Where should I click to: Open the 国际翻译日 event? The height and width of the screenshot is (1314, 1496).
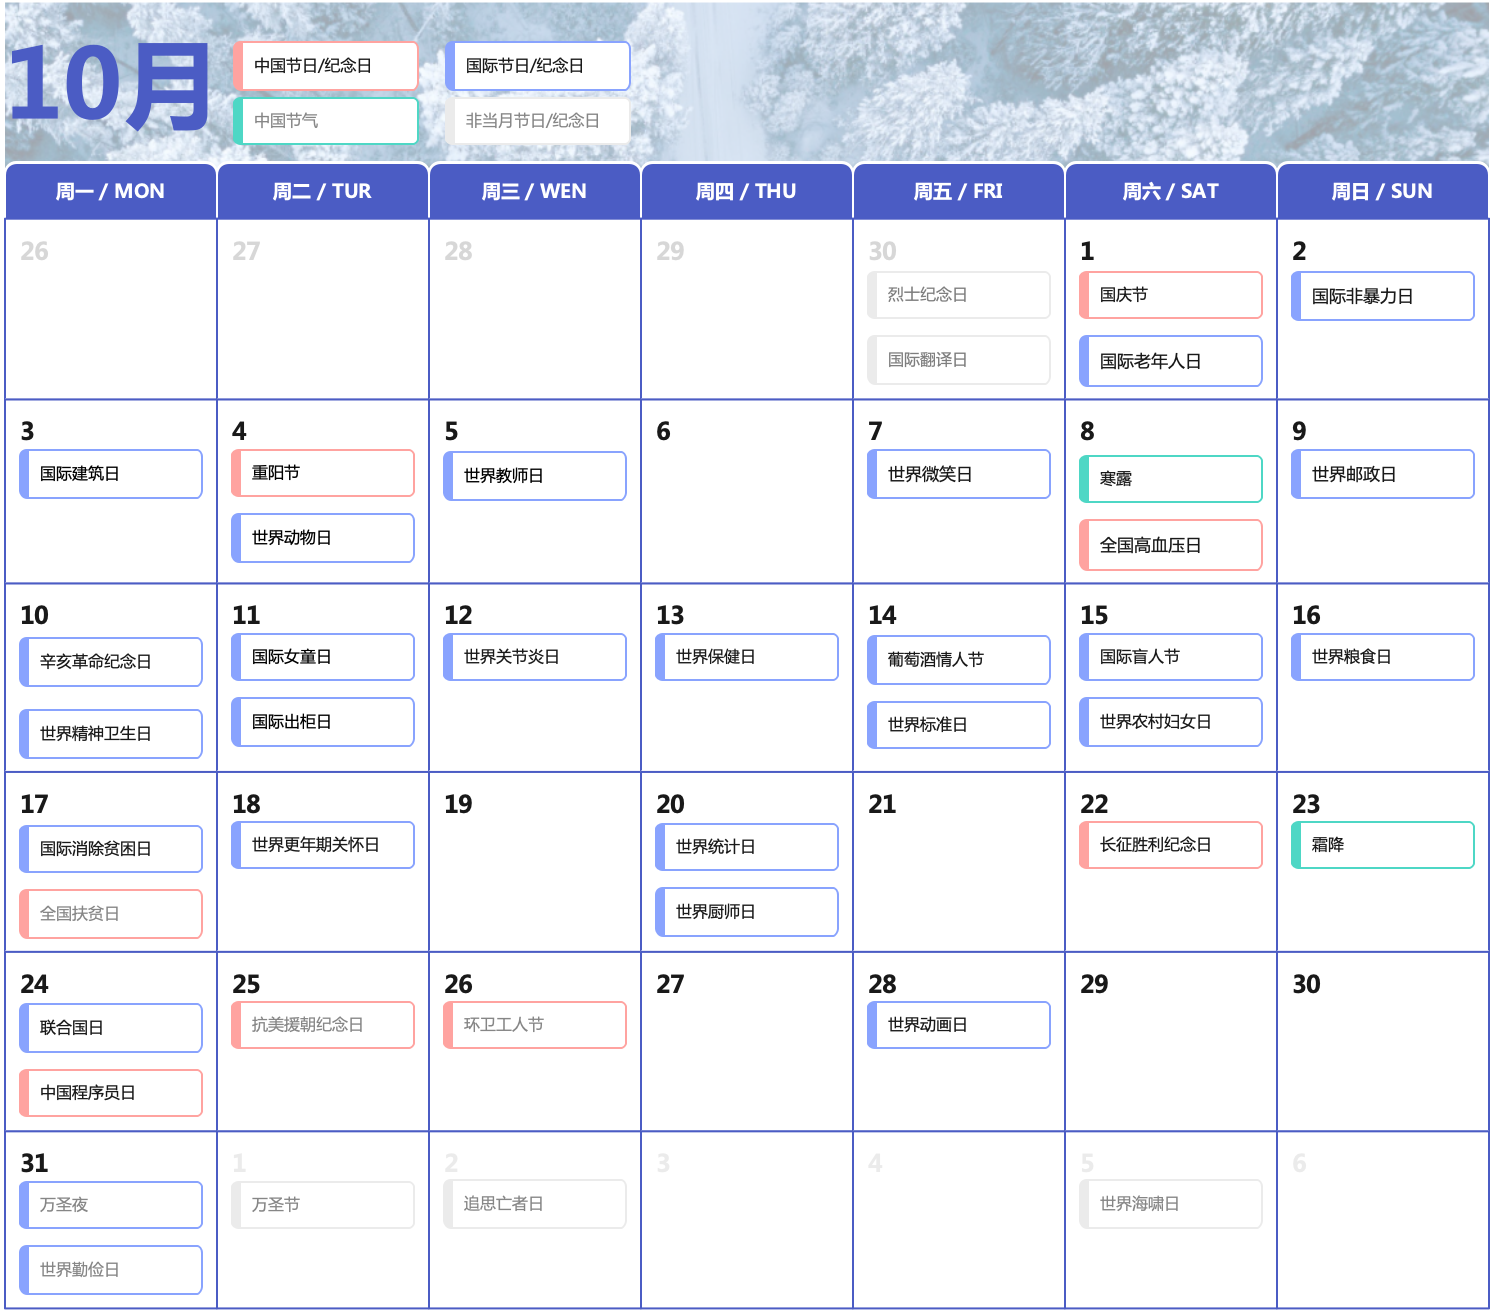(959, 360)
